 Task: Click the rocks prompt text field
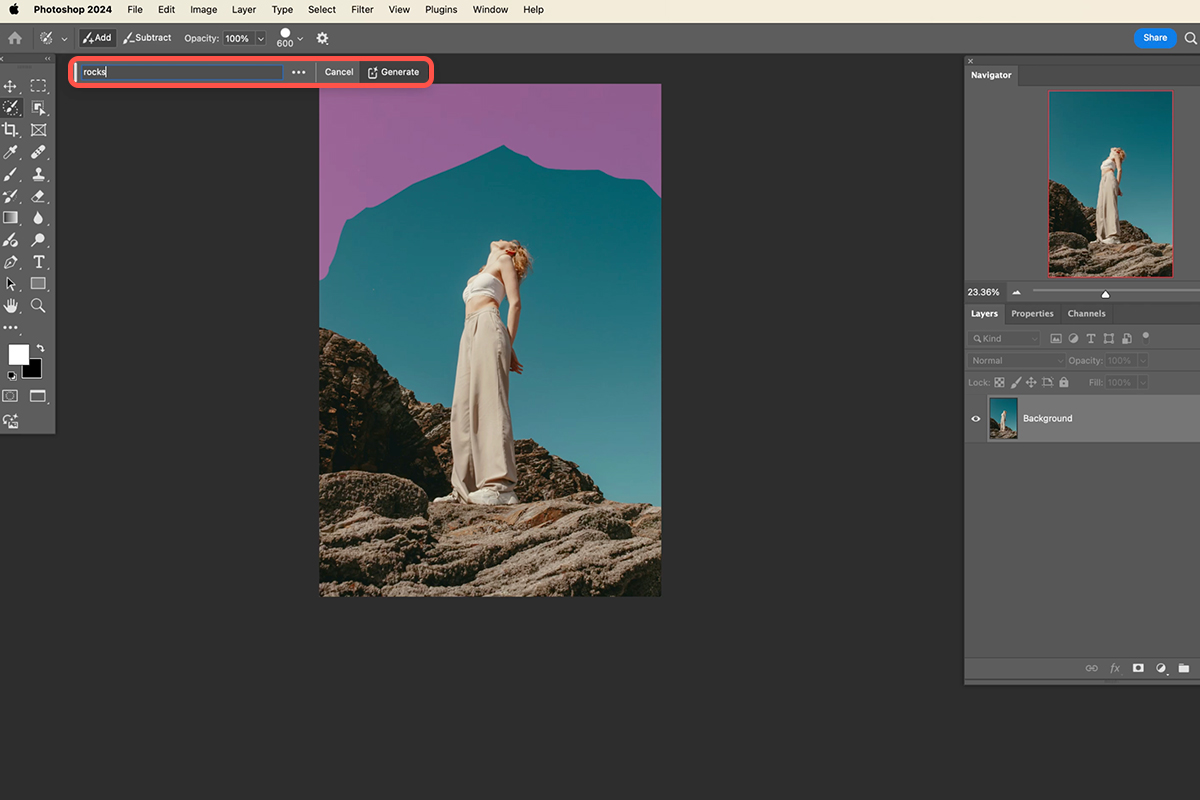pos(181,72)
